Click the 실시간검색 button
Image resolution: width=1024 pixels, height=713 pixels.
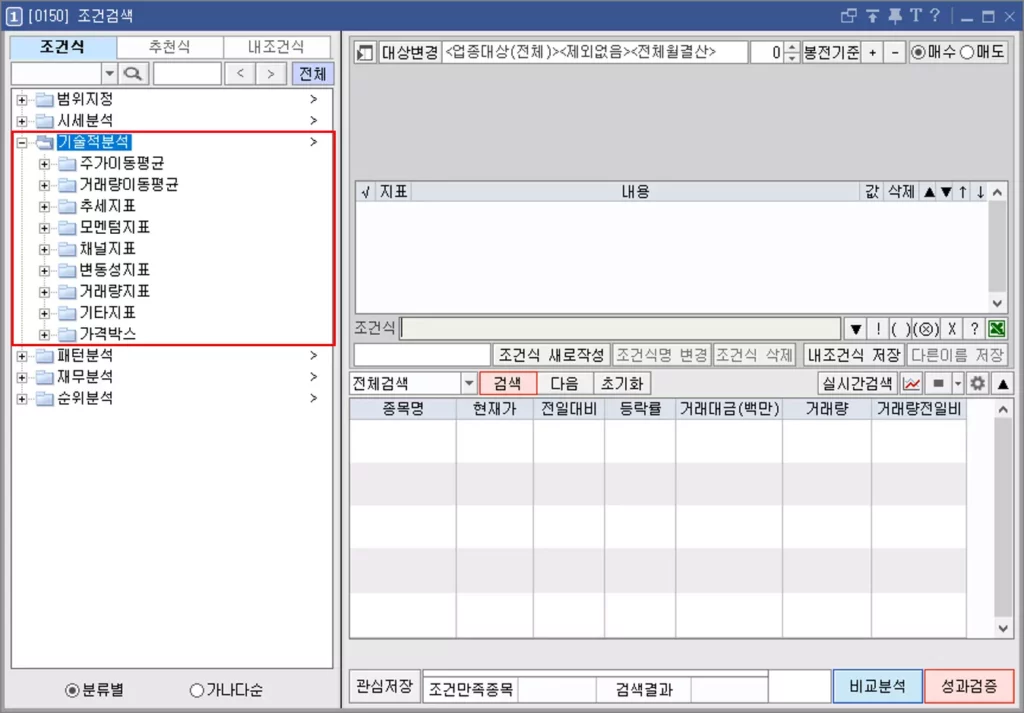[x=858, y=383]
